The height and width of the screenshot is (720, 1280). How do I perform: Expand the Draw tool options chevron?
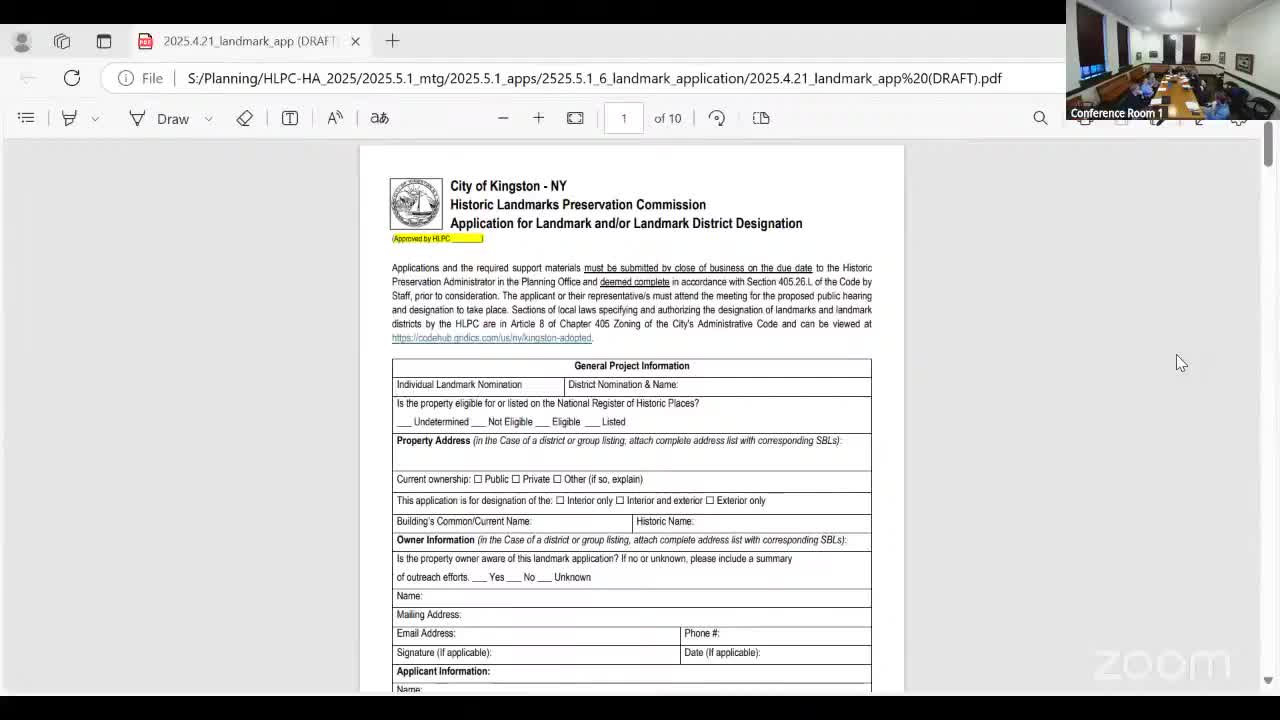point(208,118)
